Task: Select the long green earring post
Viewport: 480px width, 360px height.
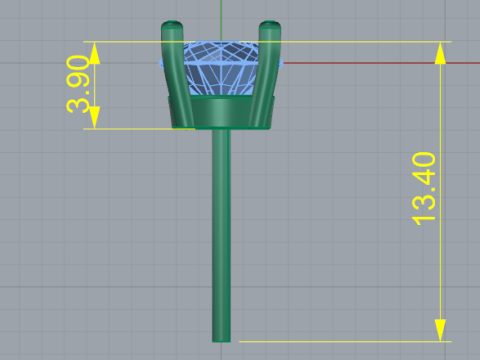Action: pos(221,235)
